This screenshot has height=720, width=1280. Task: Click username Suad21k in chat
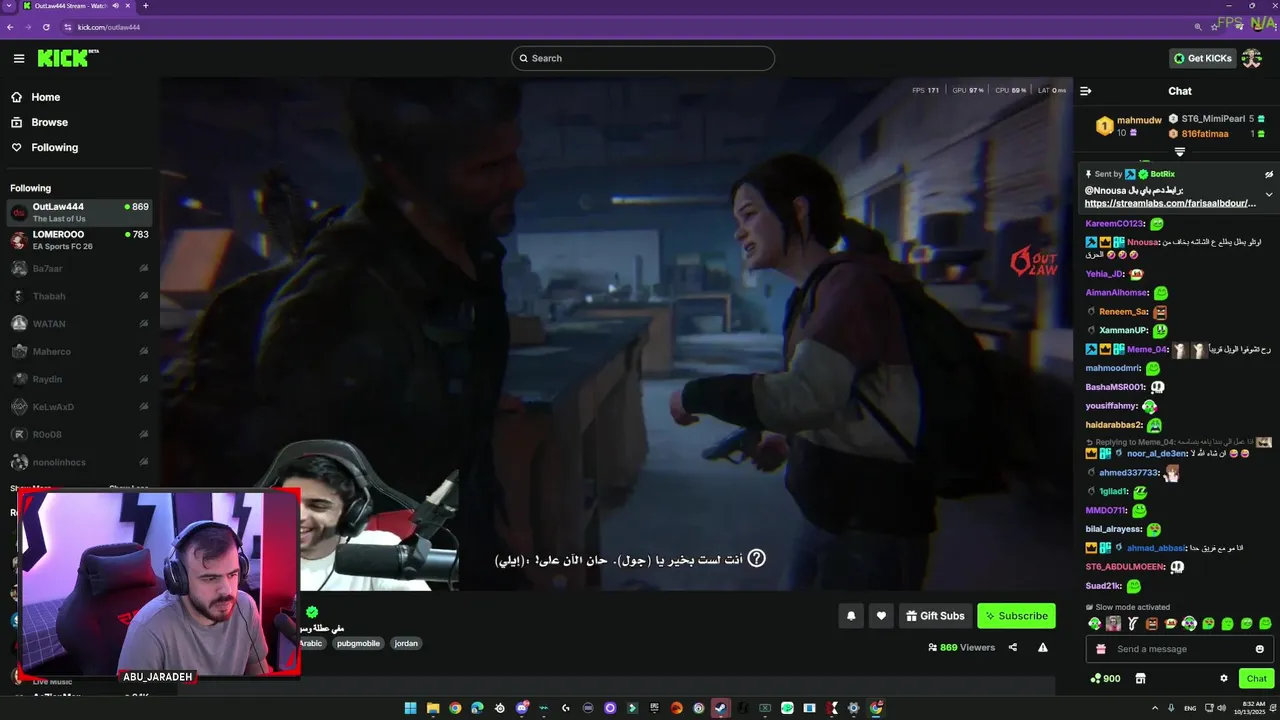click(x=1103, y=586)
